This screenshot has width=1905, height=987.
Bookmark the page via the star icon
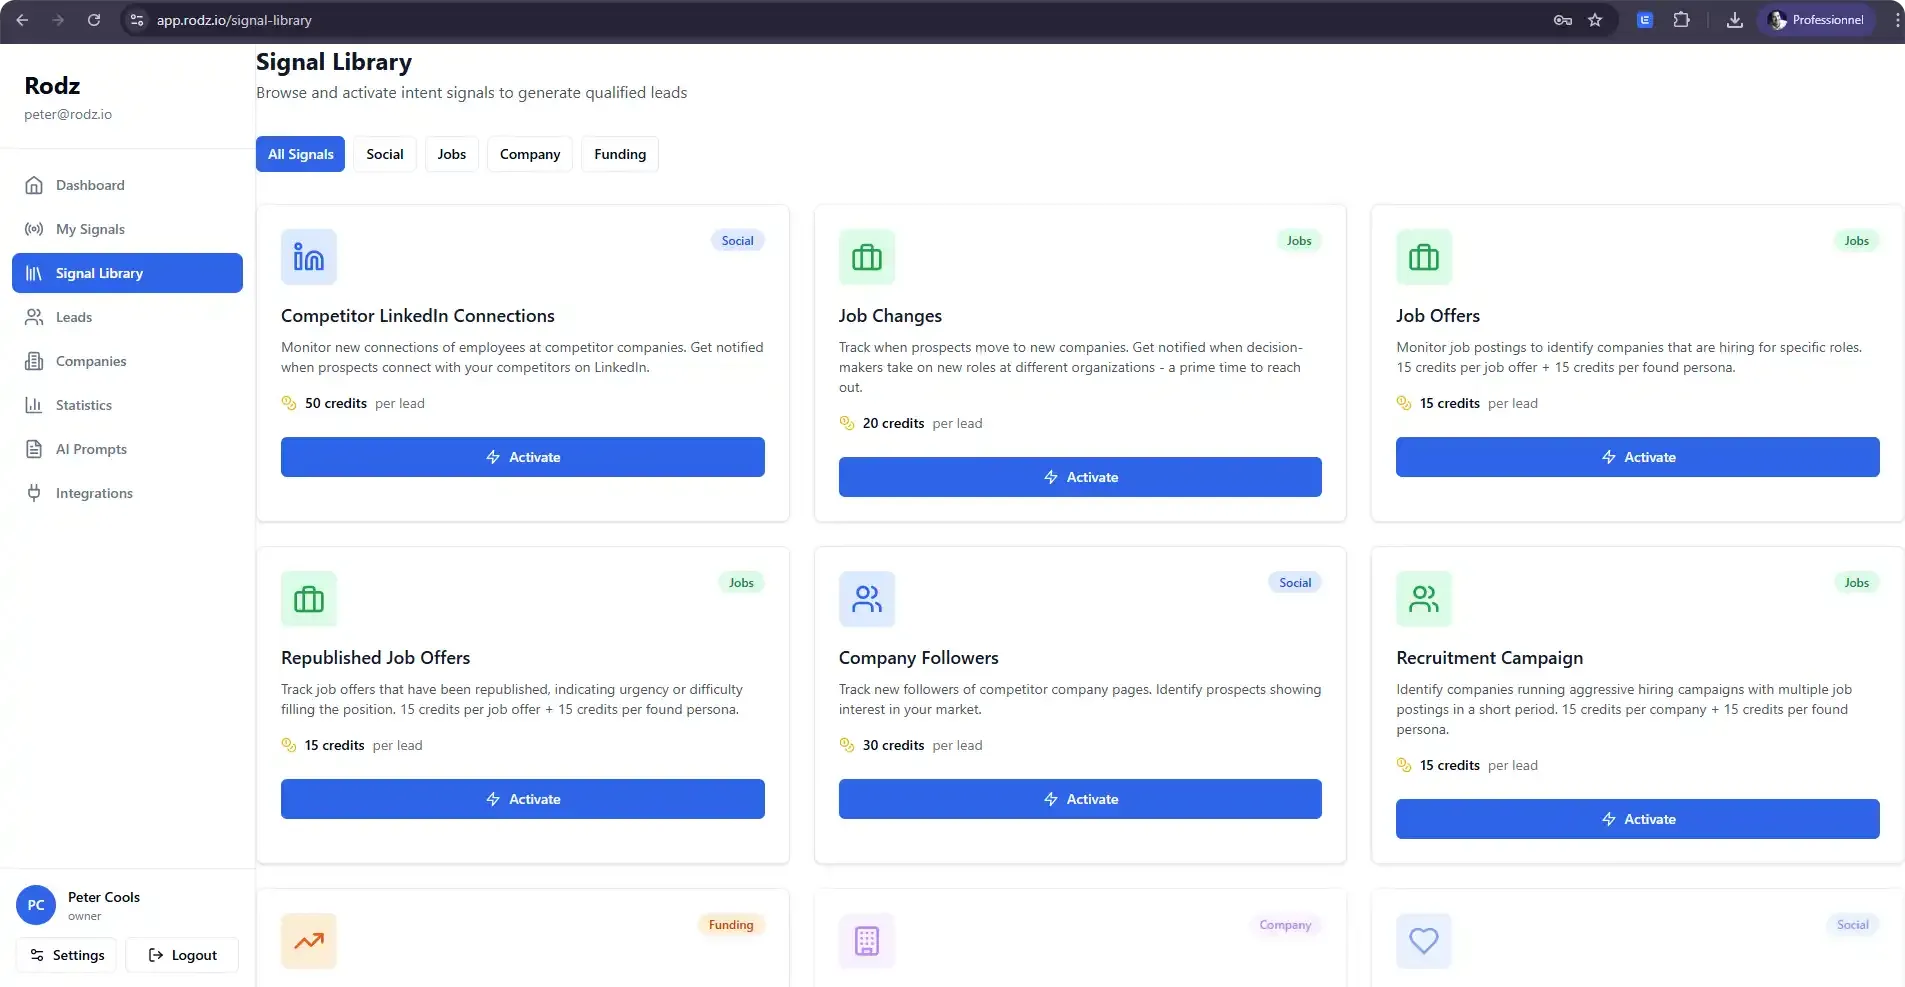point(1595,19)
